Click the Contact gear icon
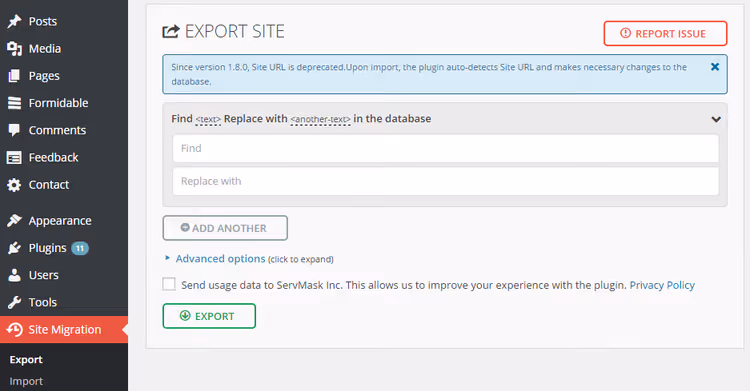This screenshot has height=391, width=750. [x=14, y=185]
